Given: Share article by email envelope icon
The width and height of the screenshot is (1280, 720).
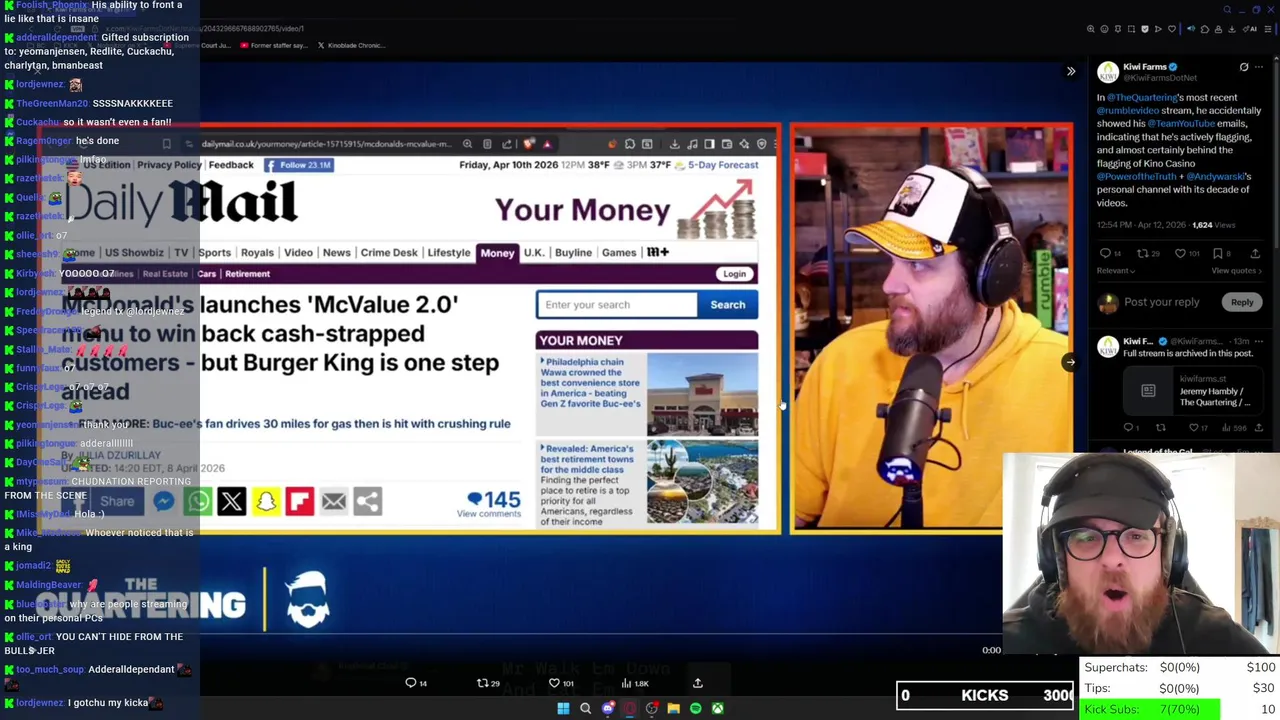Looking at the screenshot, I should tap(334, 501).
